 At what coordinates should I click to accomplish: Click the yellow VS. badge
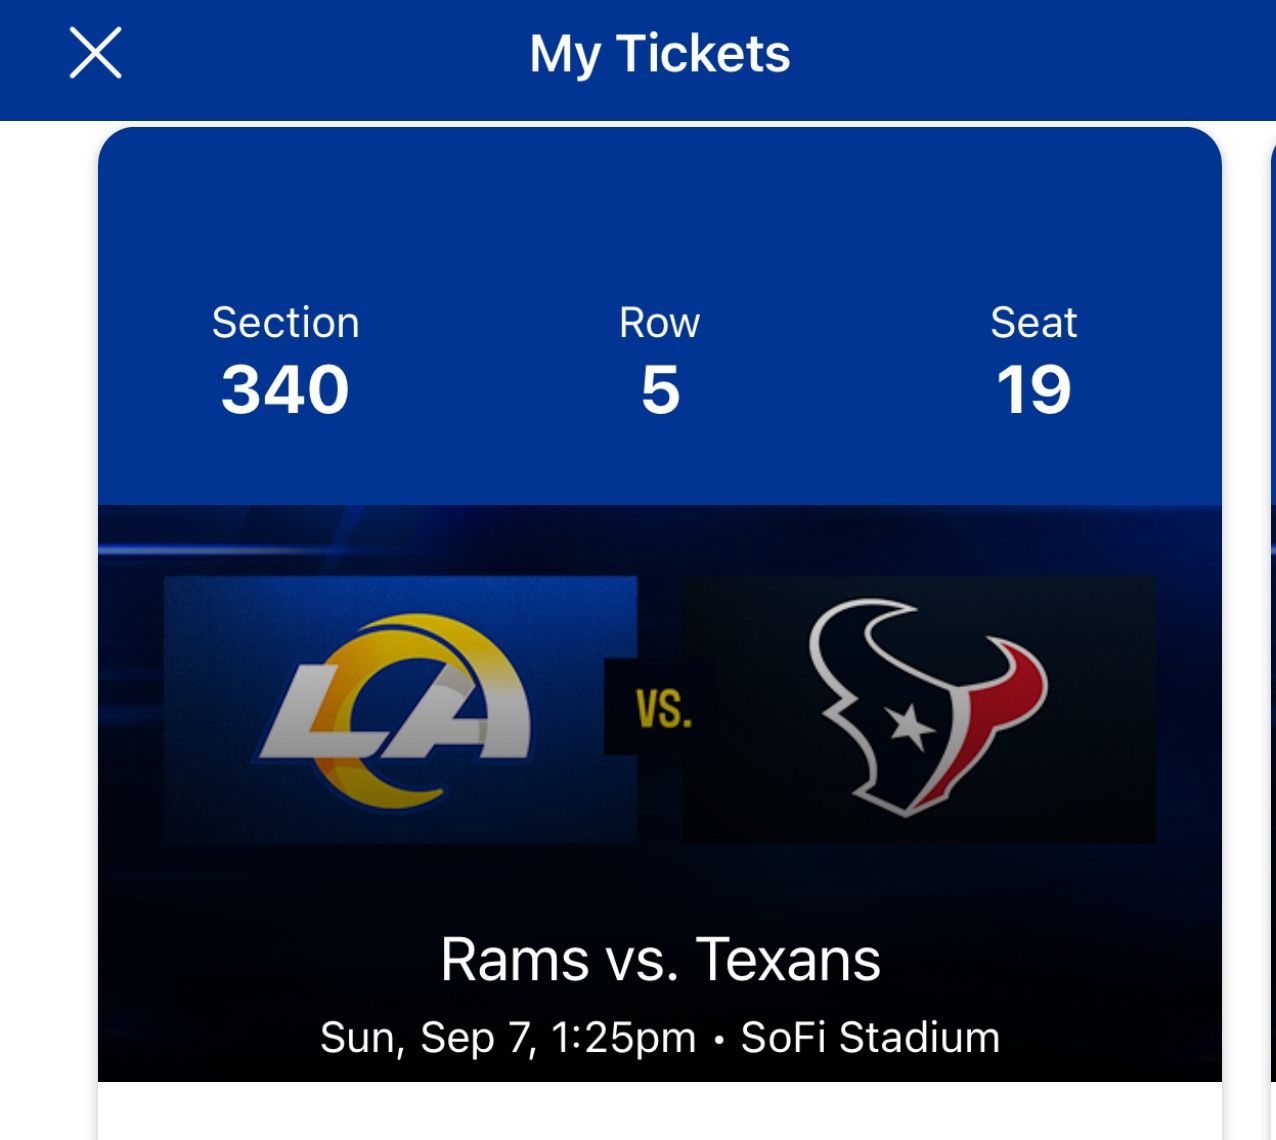pos(663,710)
